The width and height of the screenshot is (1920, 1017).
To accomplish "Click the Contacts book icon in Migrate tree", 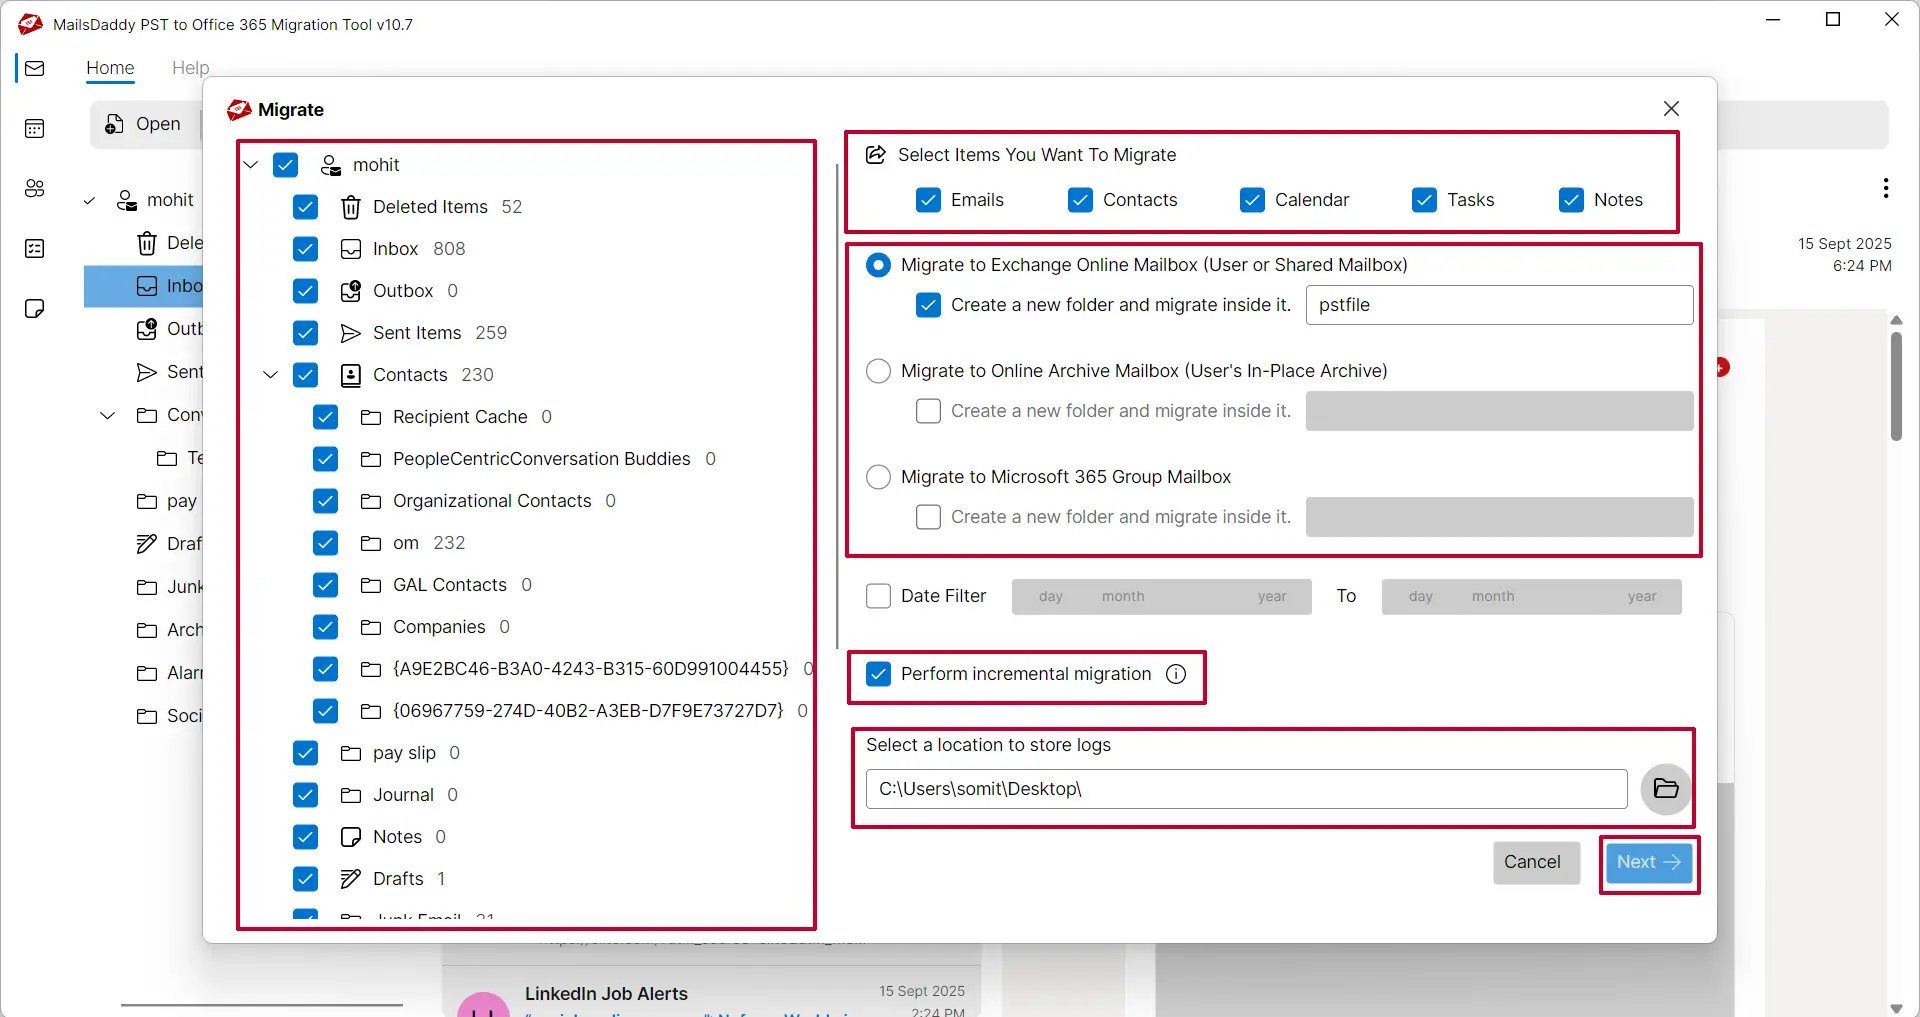I will (x=351, y=375).
